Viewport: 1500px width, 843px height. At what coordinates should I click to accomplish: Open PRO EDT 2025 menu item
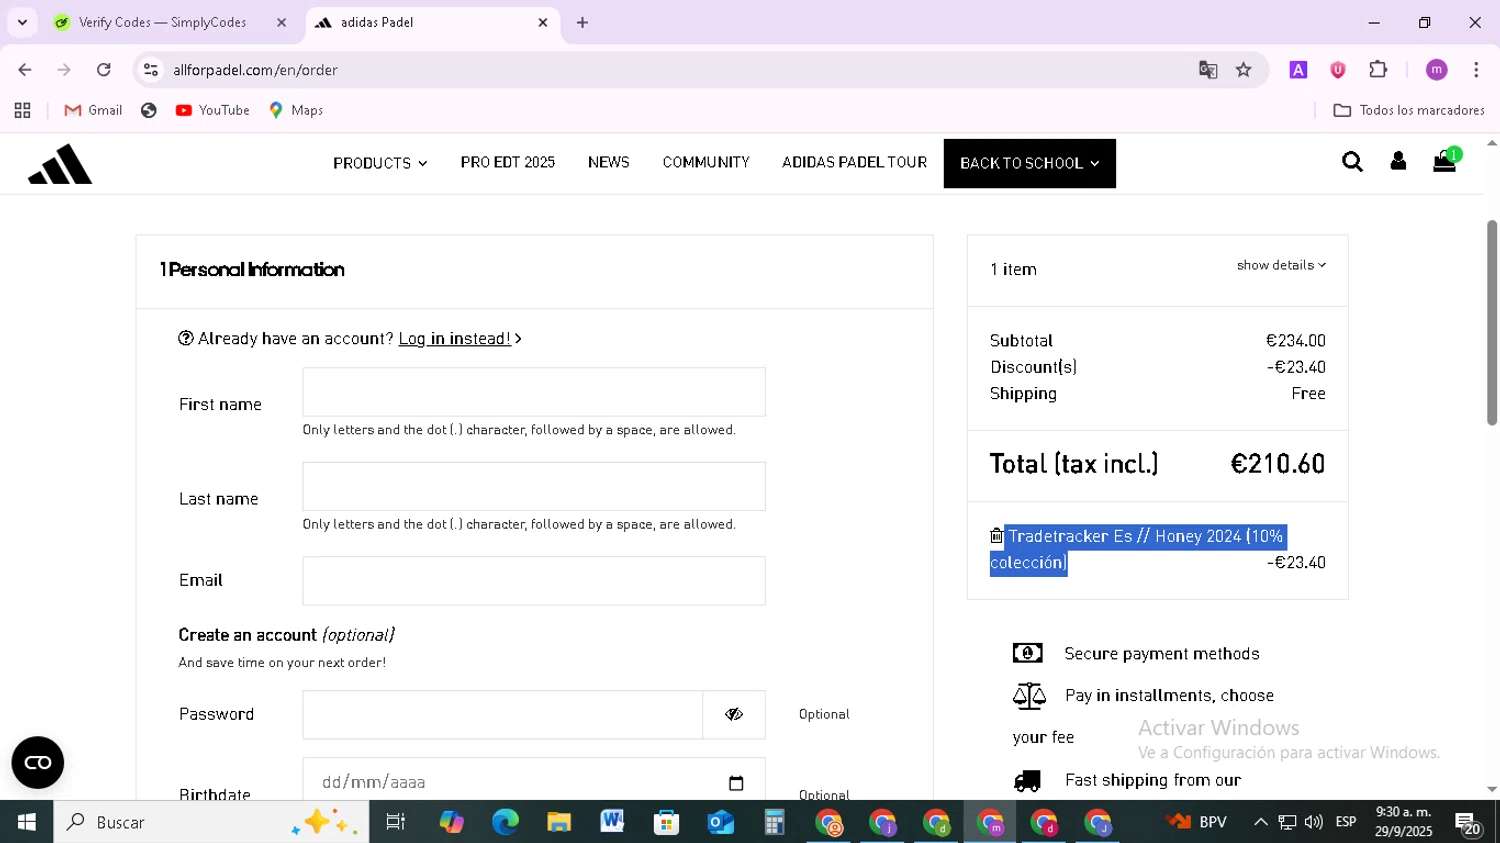click(507, 162)
